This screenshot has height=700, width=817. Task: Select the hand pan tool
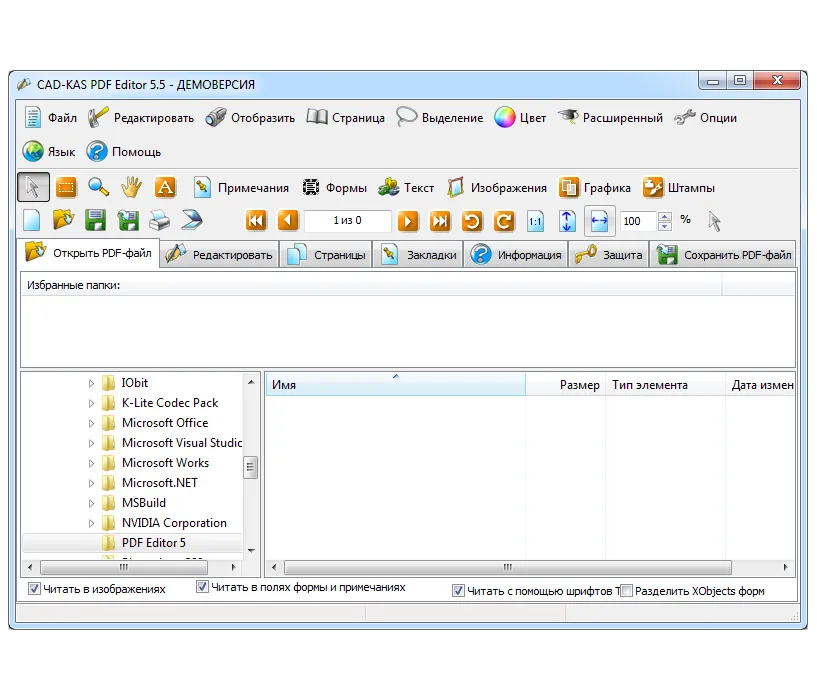tap(131, 187)
